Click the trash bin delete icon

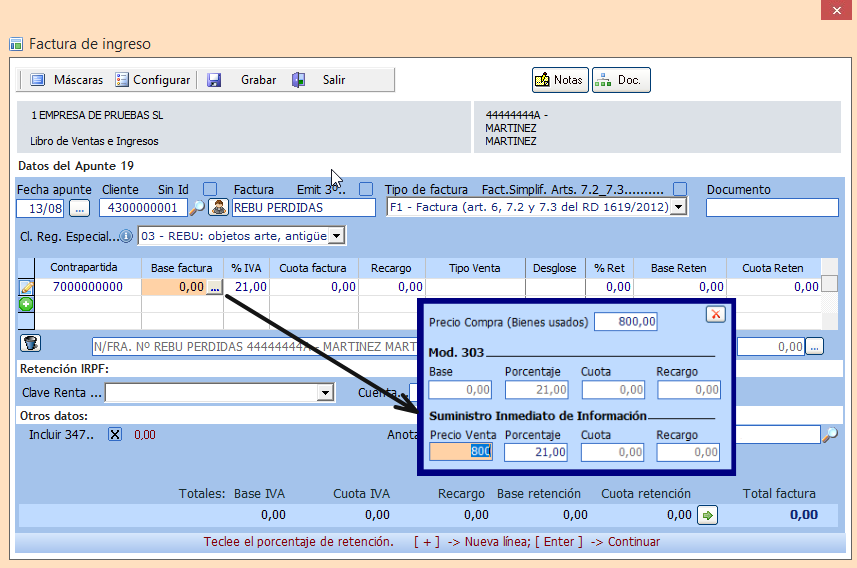coord(31,343)
